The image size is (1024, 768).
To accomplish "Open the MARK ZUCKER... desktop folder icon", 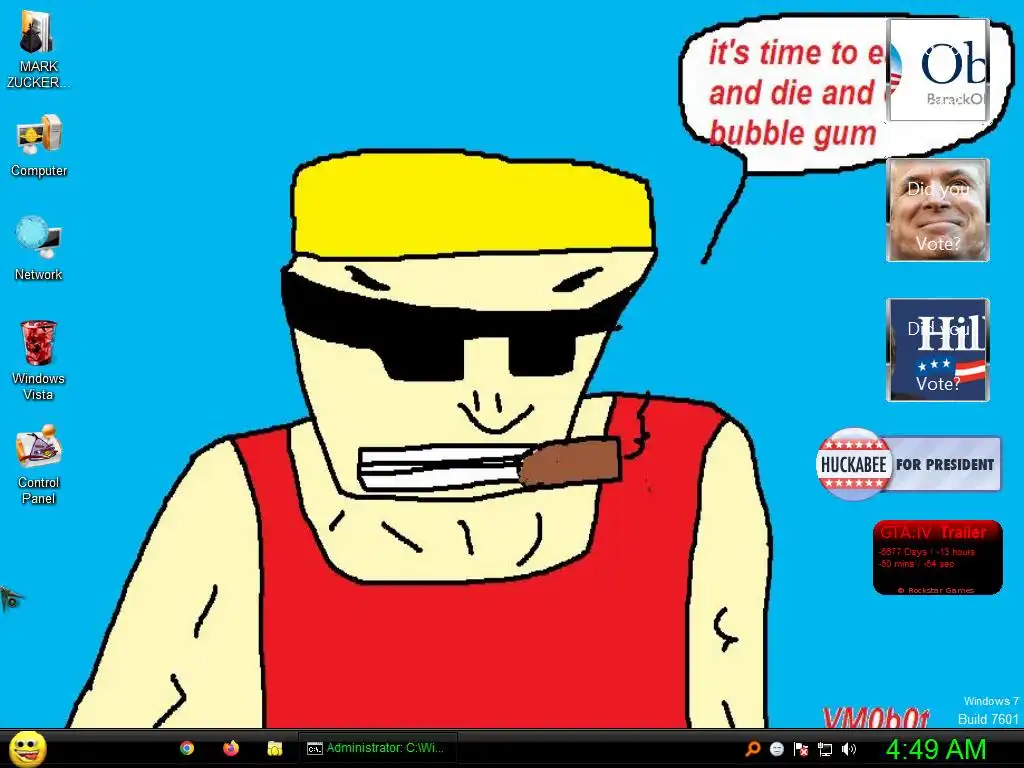I will coord(38,48).
